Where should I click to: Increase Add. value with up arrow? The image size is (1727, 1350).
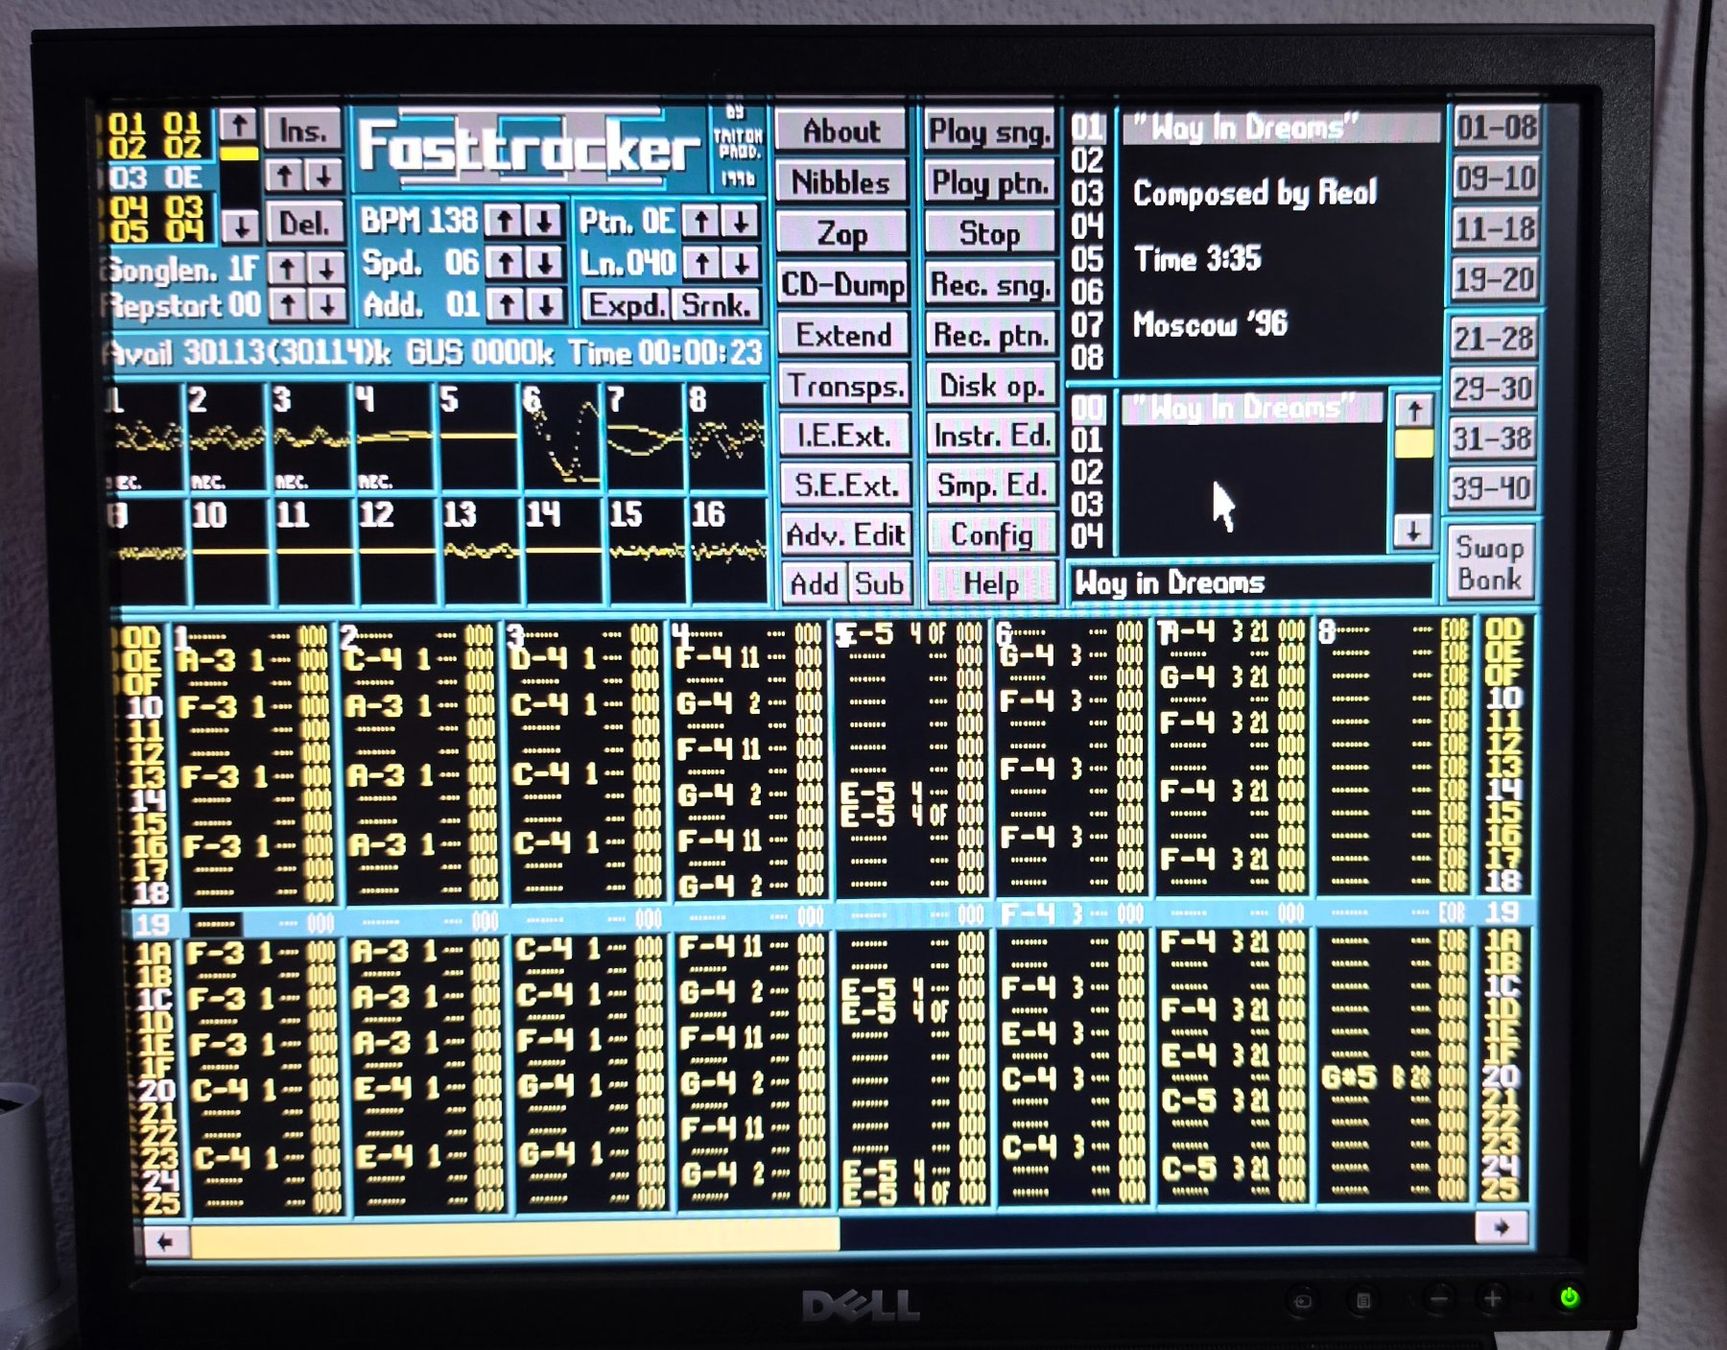(507, 304)
